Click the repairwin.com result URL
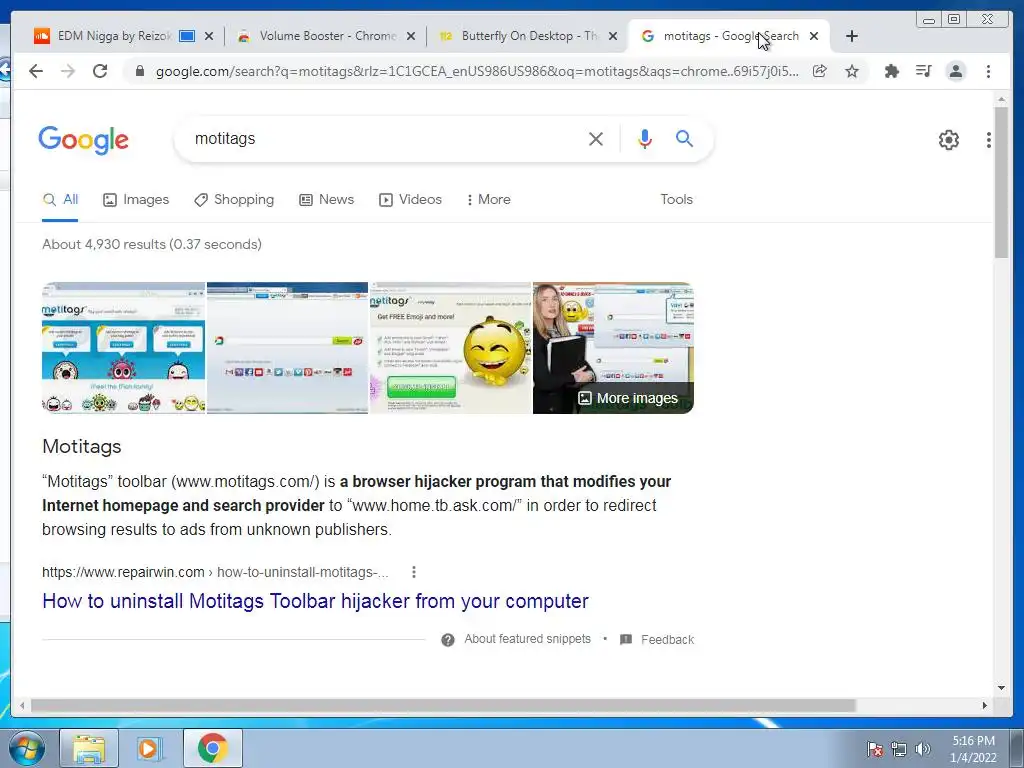Image resolution: width=1024 pixels, height=768 pixels. pyautogui.click(x=216, y=572)
